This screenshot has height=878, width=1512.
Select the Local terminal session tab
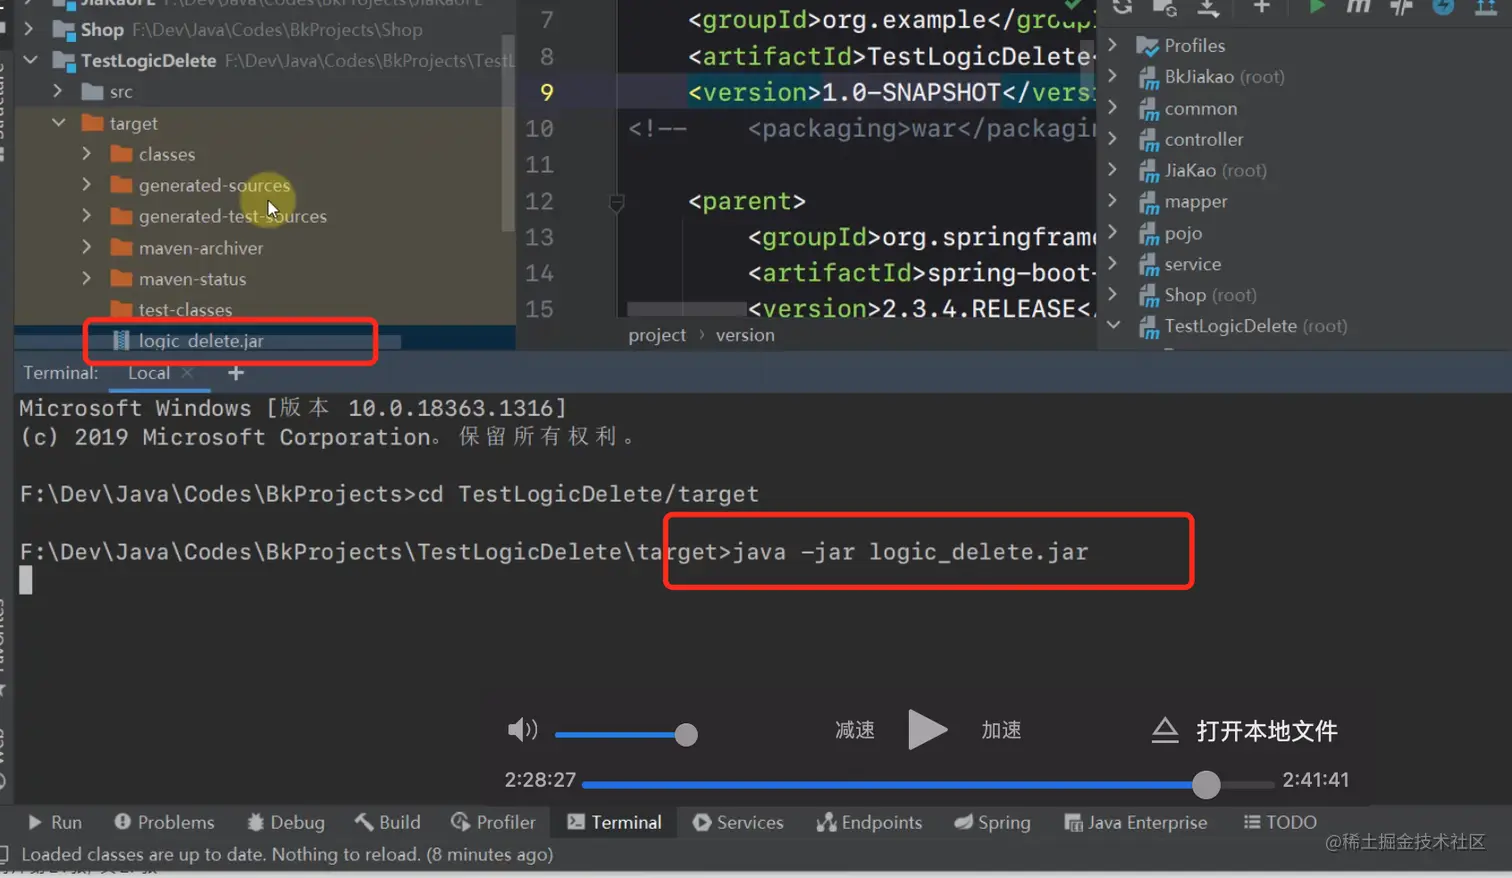149,373
